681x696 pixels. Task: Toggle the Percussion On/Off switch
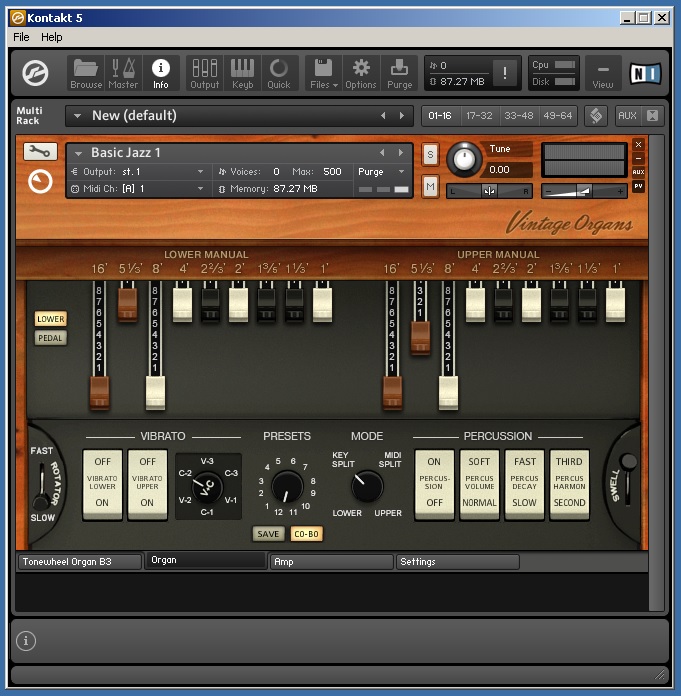pos(434,483)
